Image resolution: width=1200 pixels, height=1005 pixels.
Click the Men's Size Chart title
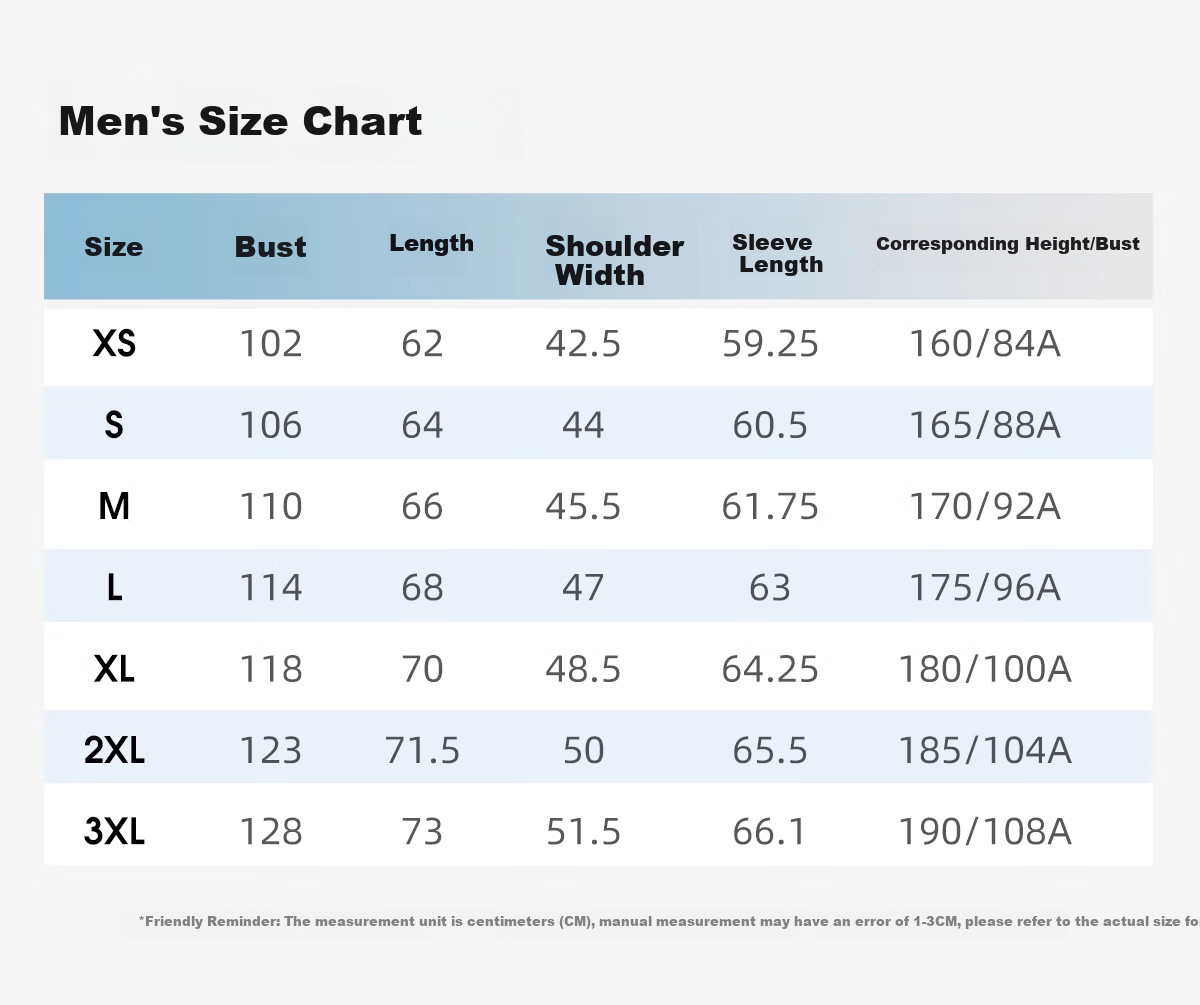tap(240, 121)
